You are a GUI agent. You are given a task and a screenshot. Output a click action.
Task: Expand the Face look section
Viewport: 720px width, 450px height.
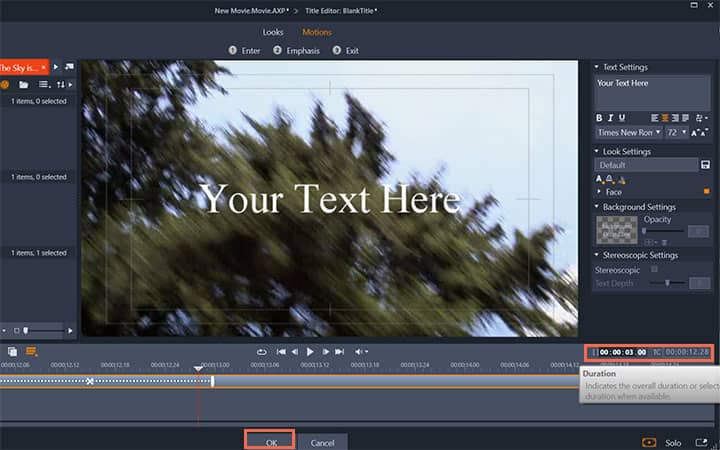pyautogui.click(x=599, y=191)
